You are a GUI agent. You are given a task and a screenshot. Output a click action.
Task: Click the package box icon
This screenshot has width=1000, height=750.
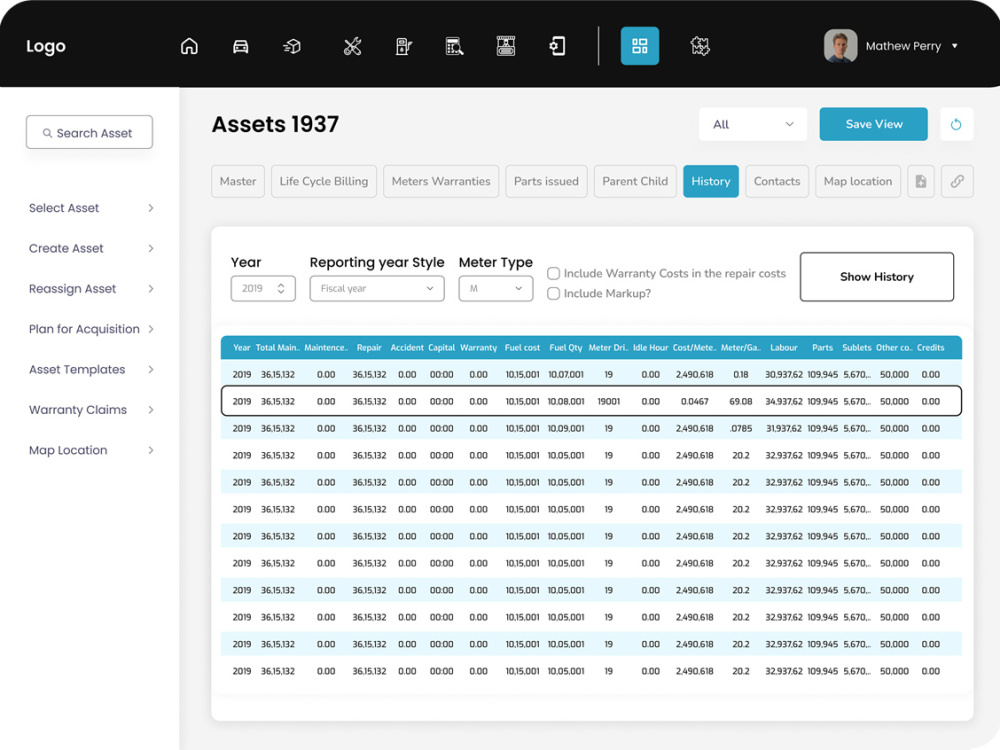point(292,46)
